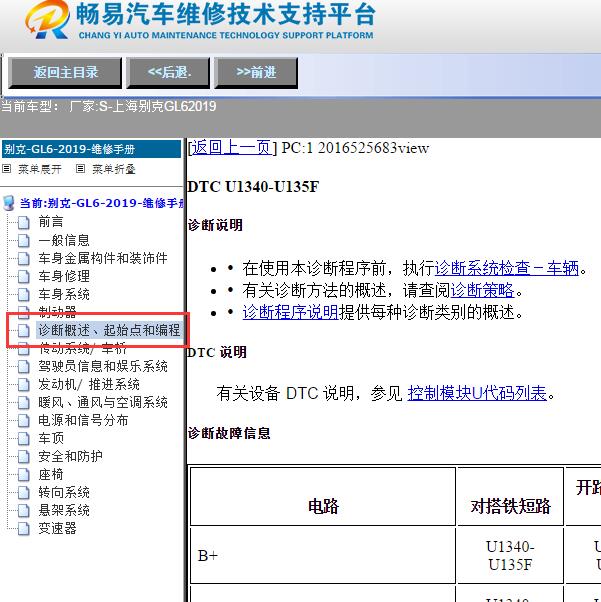Open 安全和防护 section

coord(70,457)
